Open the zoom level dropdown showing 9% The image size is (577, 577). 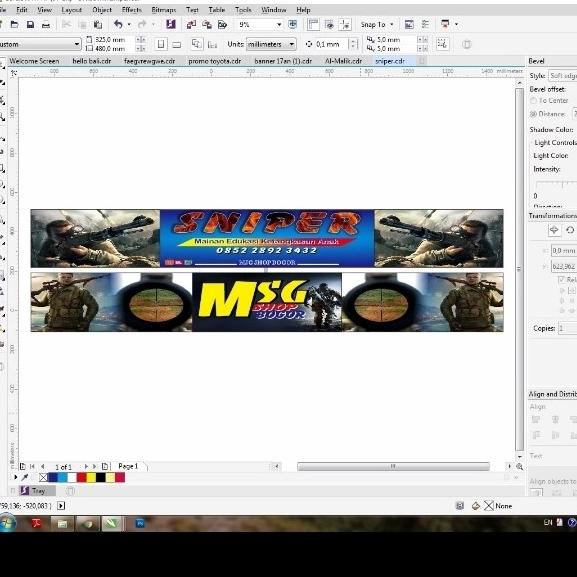coord(279,25)
